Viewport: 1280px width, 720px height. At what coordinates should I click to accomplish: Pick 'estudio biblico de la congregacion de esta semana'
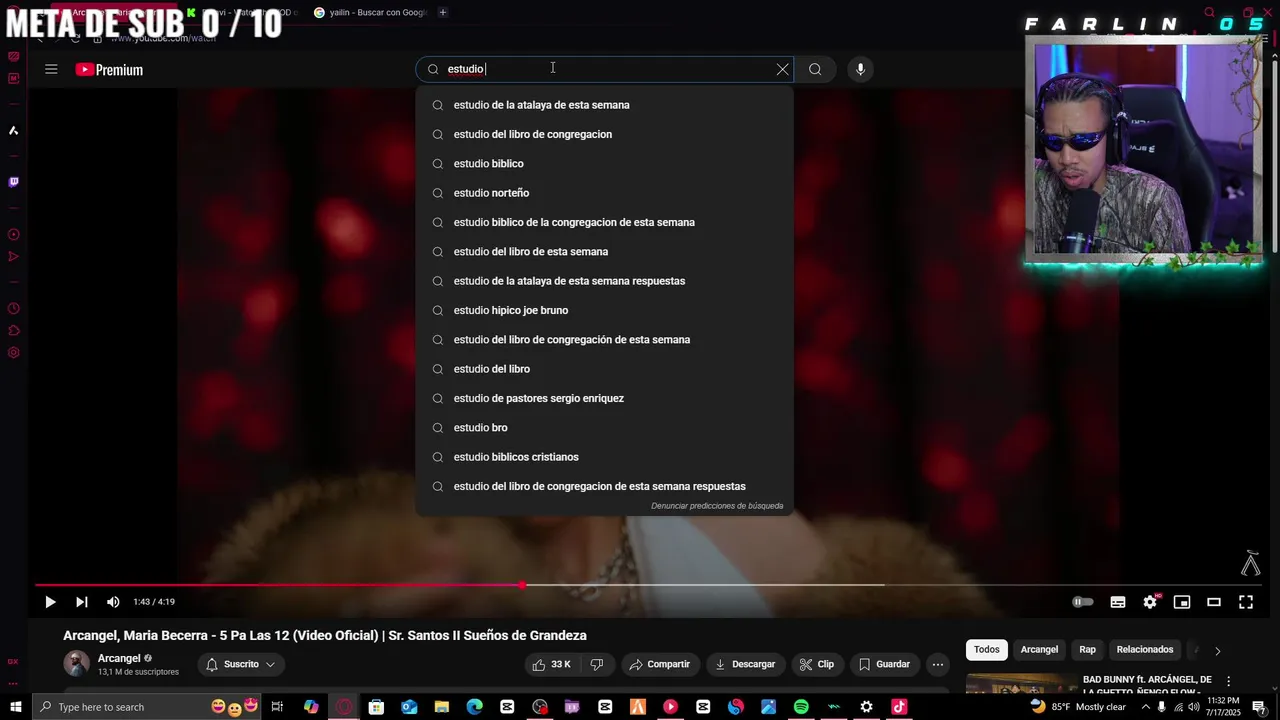click(605, 222)
